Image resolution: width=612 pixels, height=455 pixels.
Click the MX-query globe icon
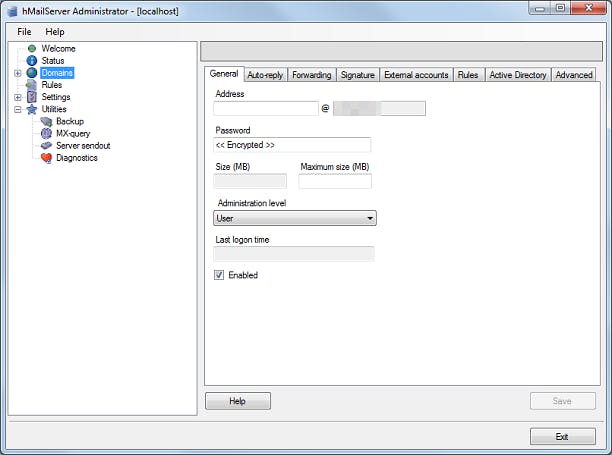coord(46,133)
